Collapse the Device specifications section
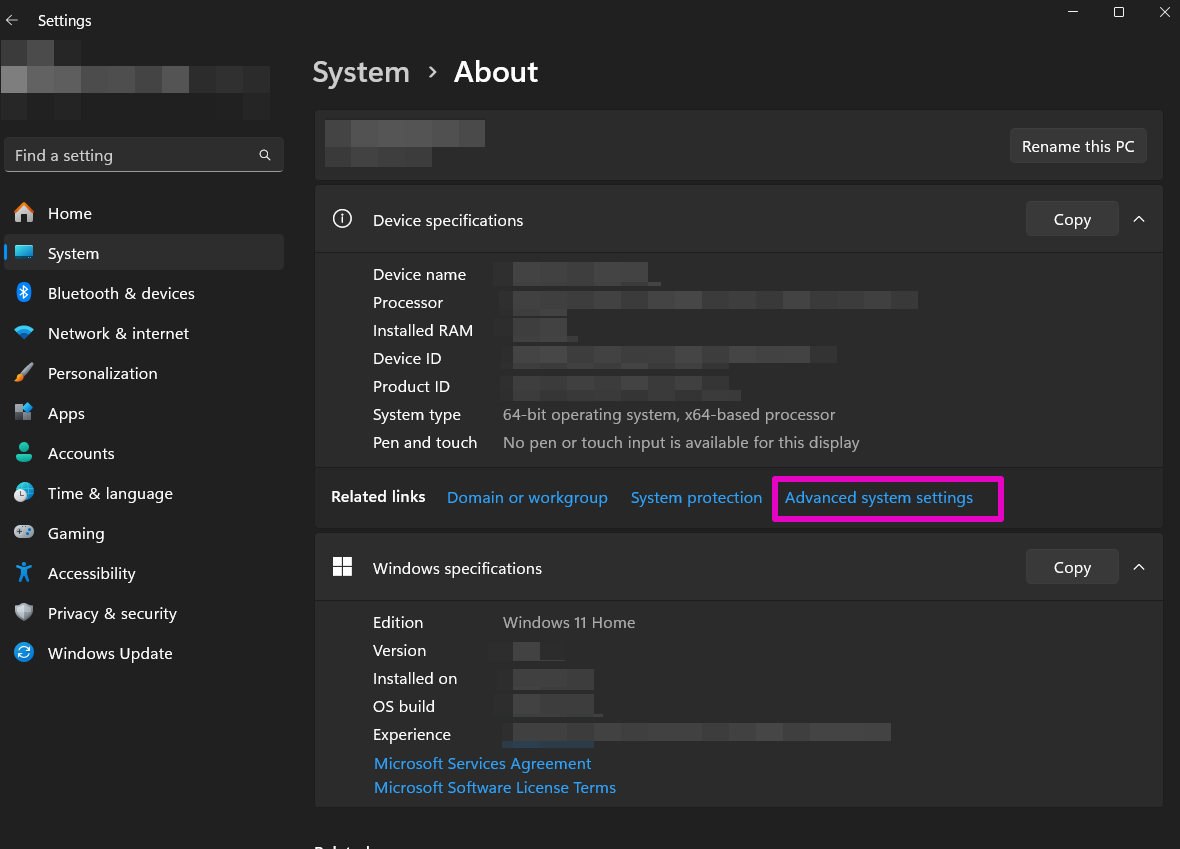Viewport: 1180px width, 849px height. 1139,219
